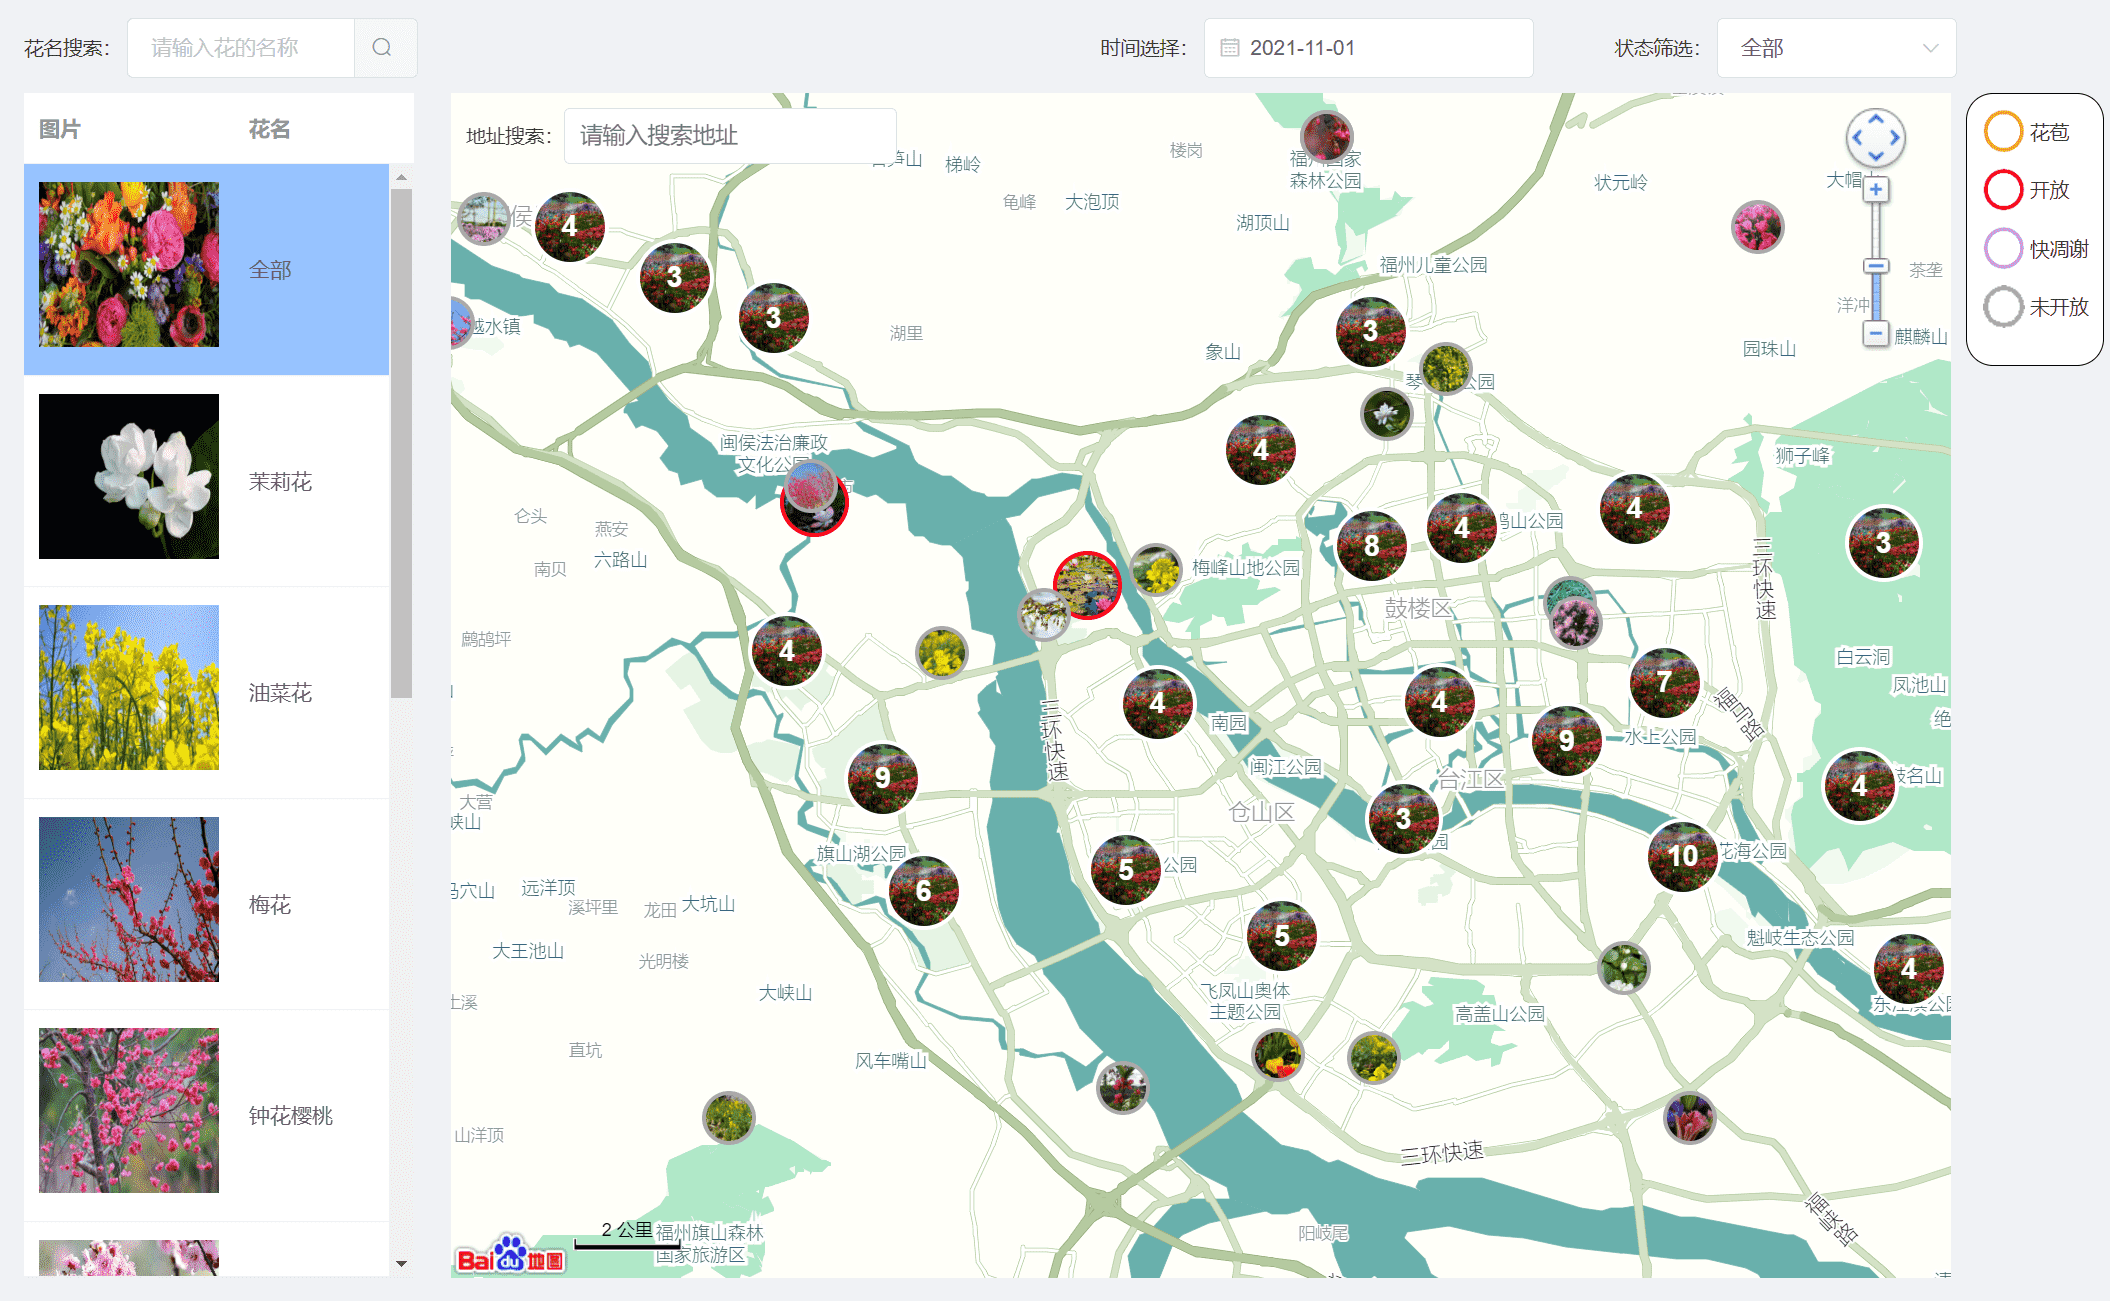The height and width of the screenshot is (1301, 2110).
Task: Click the 未开放 gray legend circle
Action: [2003, 307]
